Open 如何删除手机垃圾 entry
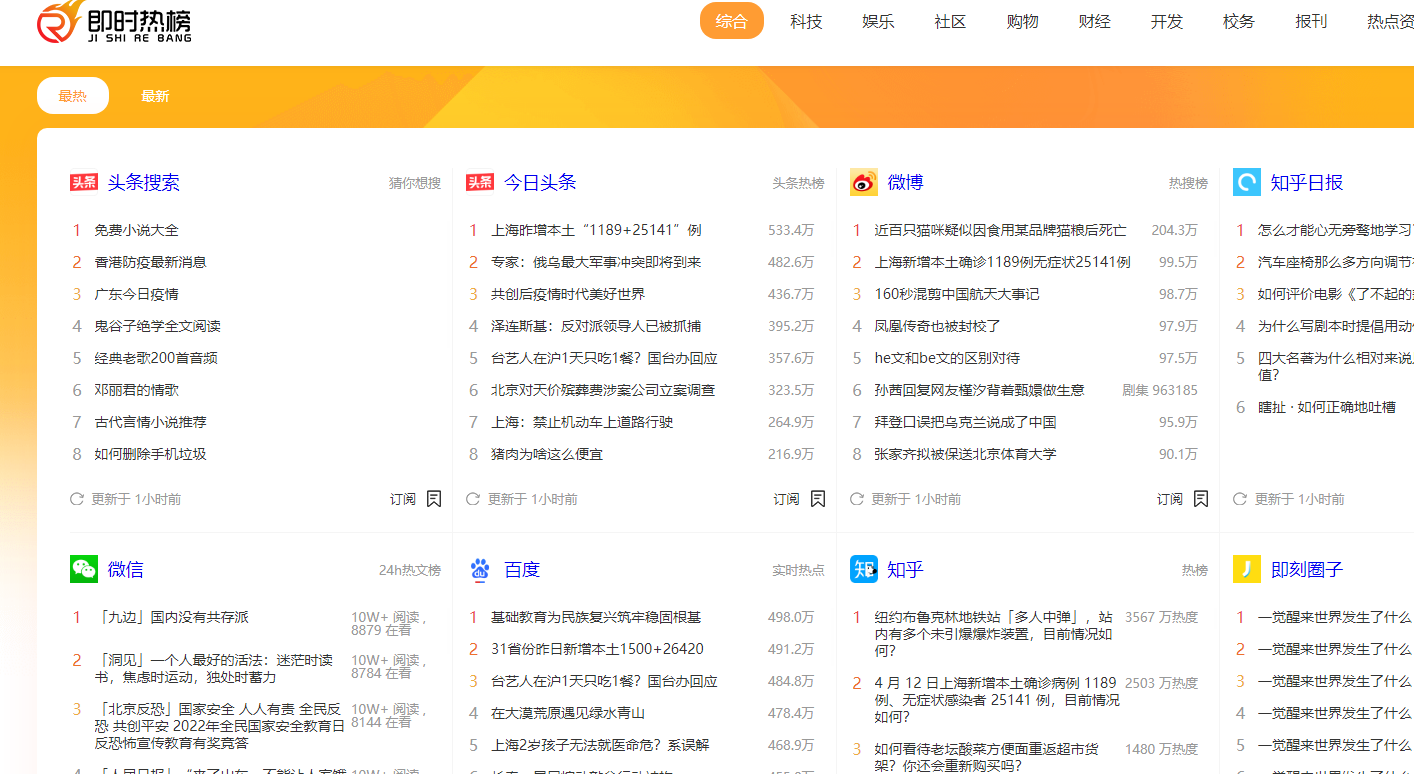 pos(151,454)
